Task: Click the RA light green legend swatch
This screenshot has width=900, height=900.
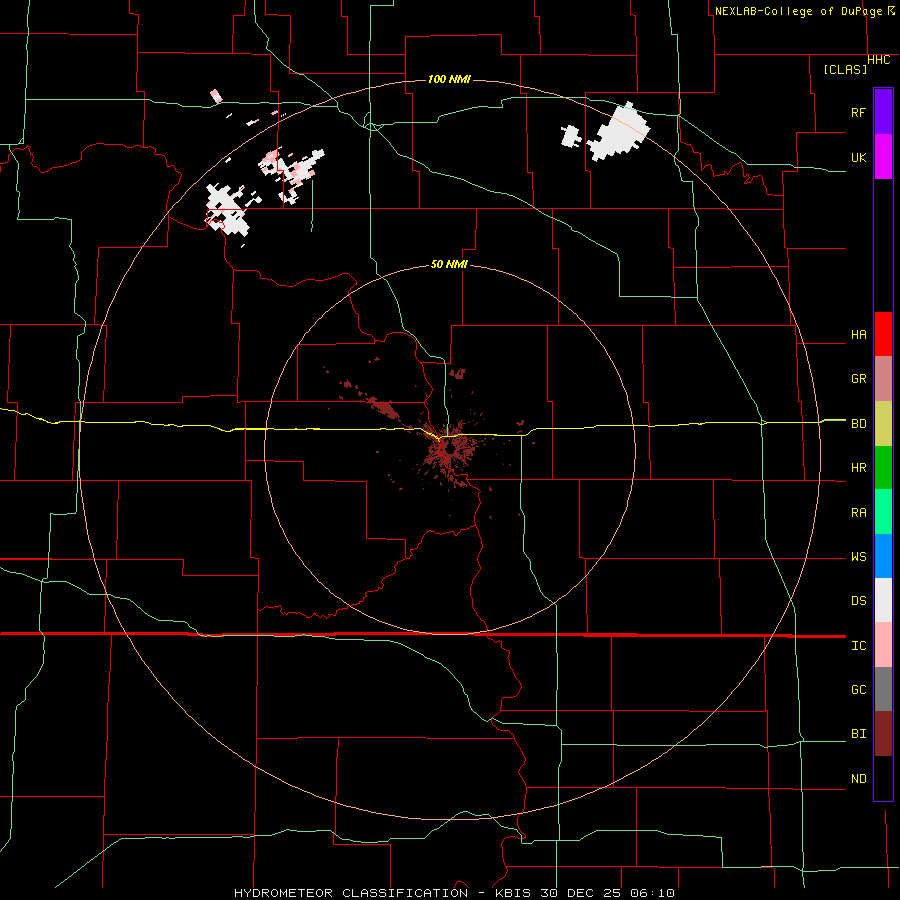Action: pos(883,512)
